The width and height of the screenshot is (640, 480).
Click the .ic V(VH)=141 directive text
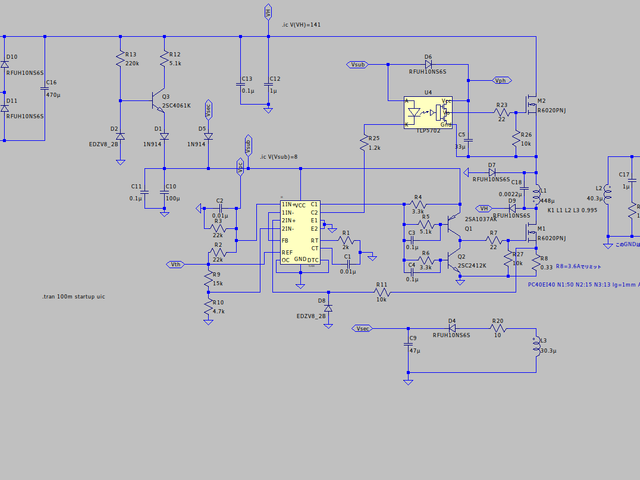pos(301,24)
